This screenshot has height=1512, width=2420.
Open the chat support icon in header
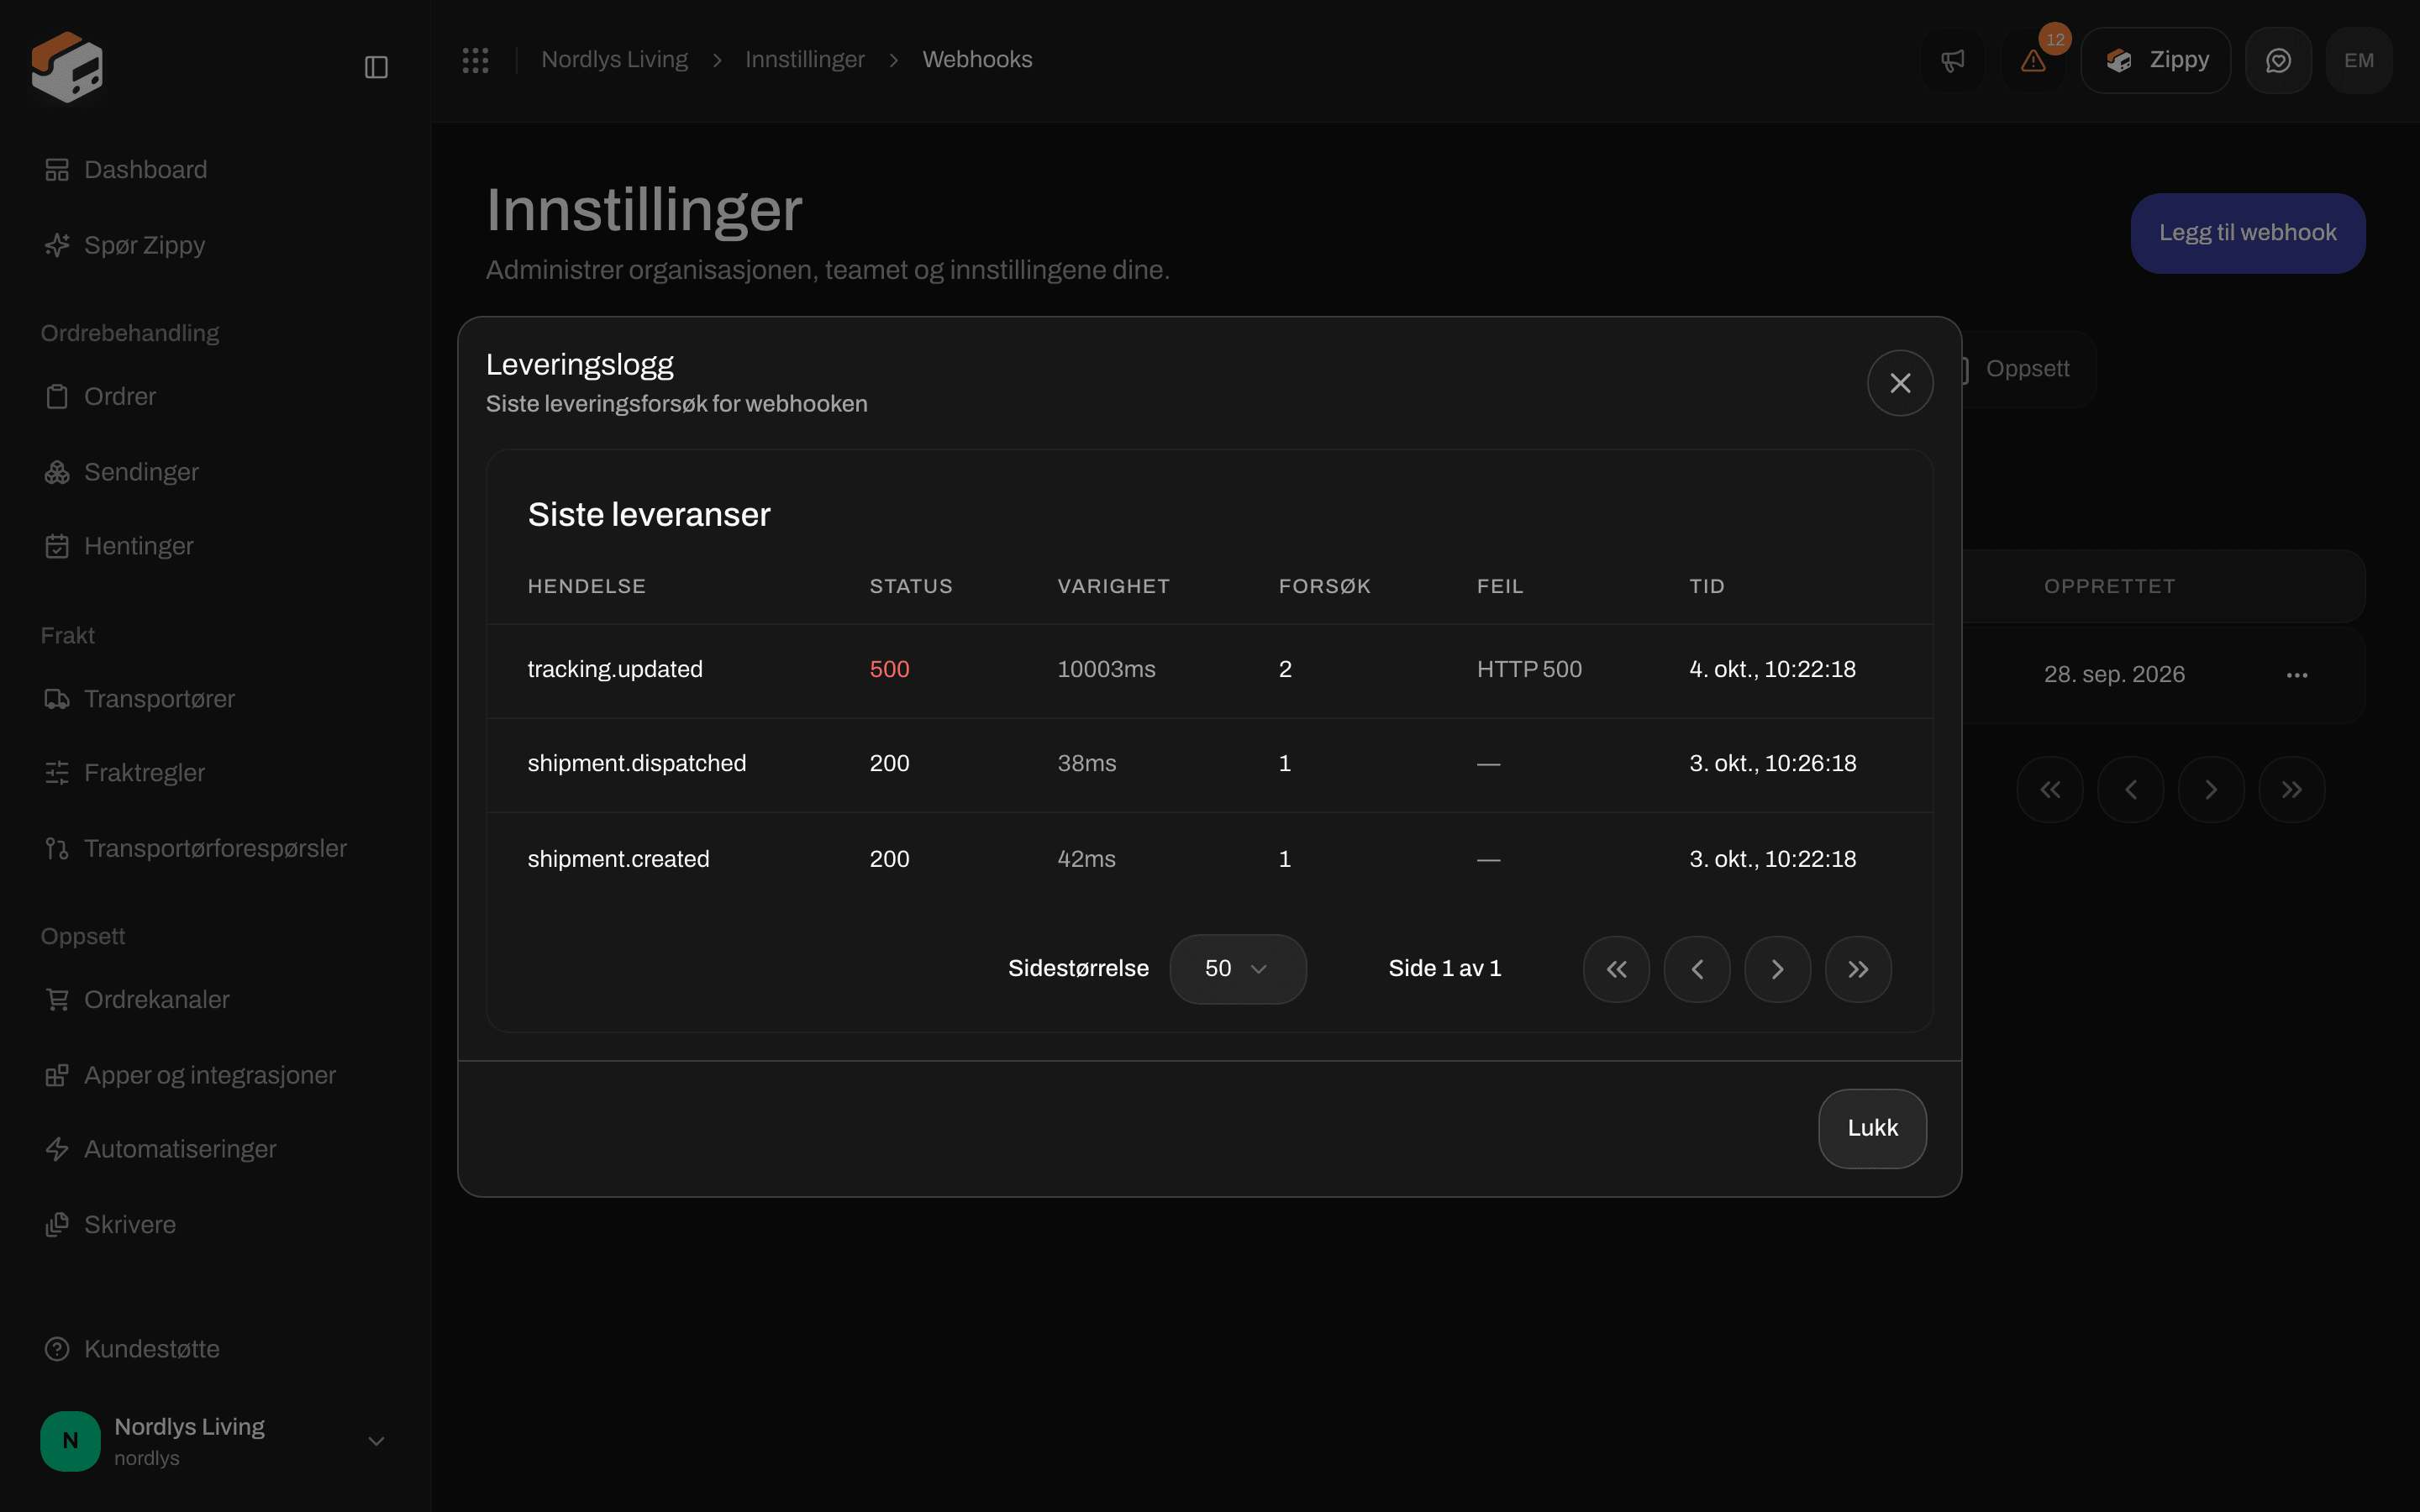pyautogui.click(x=2278, y=61)
